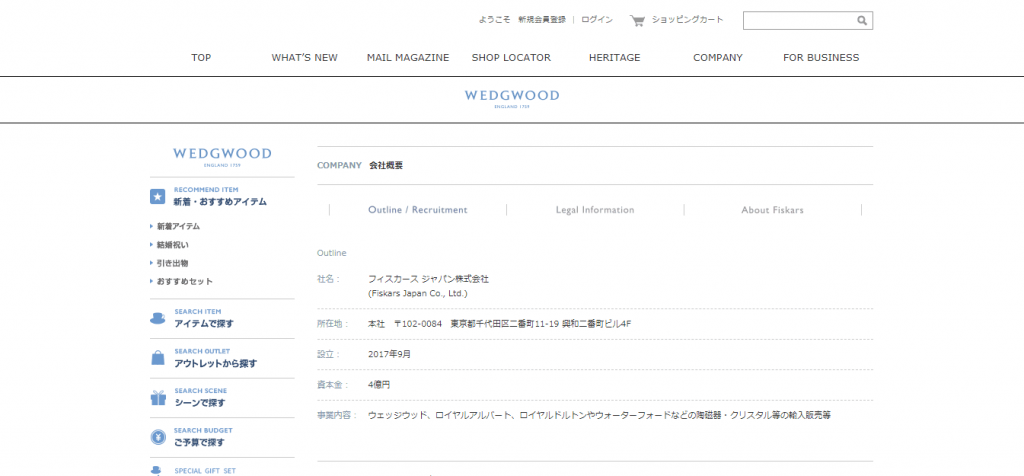This screenshot has width=1024, height=476.
Task: Select the About Fiskars tab
Action: (773, 210)
